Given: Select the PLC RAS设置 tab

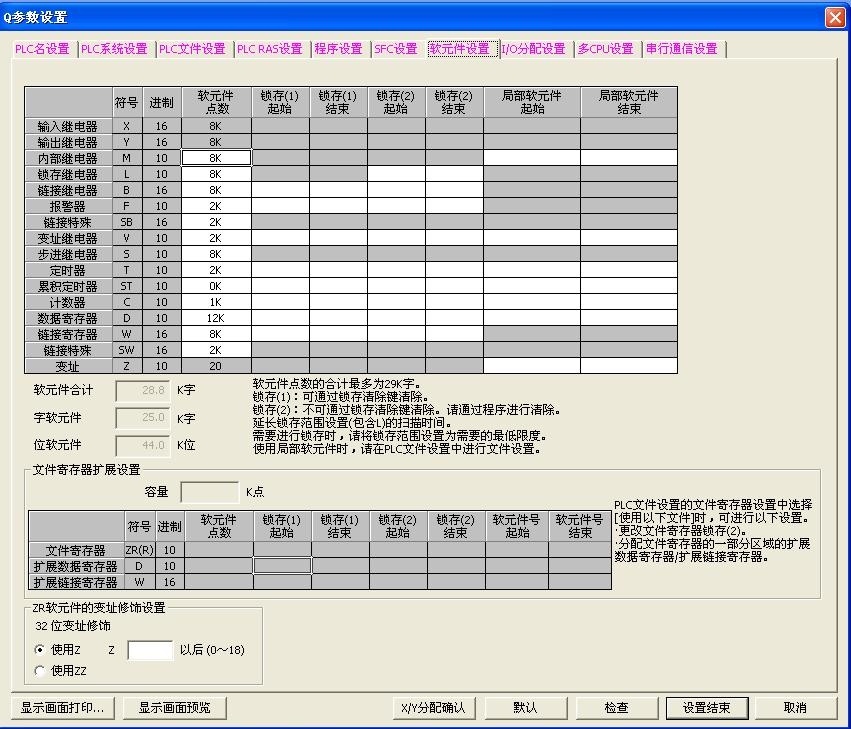Looking at the screenshot, I should pyautogui.click(x=270, y=49).
